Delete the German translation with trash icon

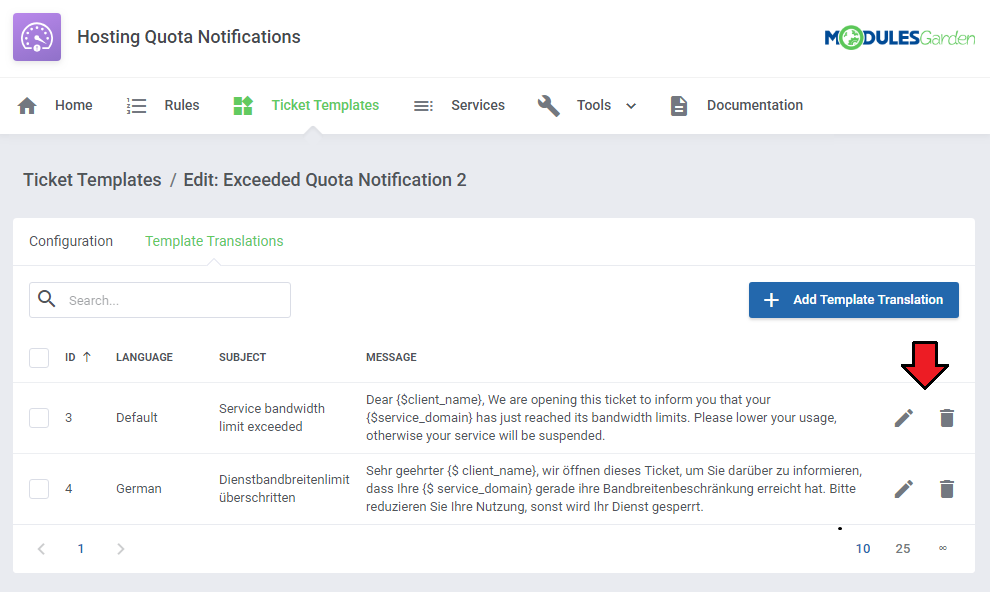coord(946,488)
